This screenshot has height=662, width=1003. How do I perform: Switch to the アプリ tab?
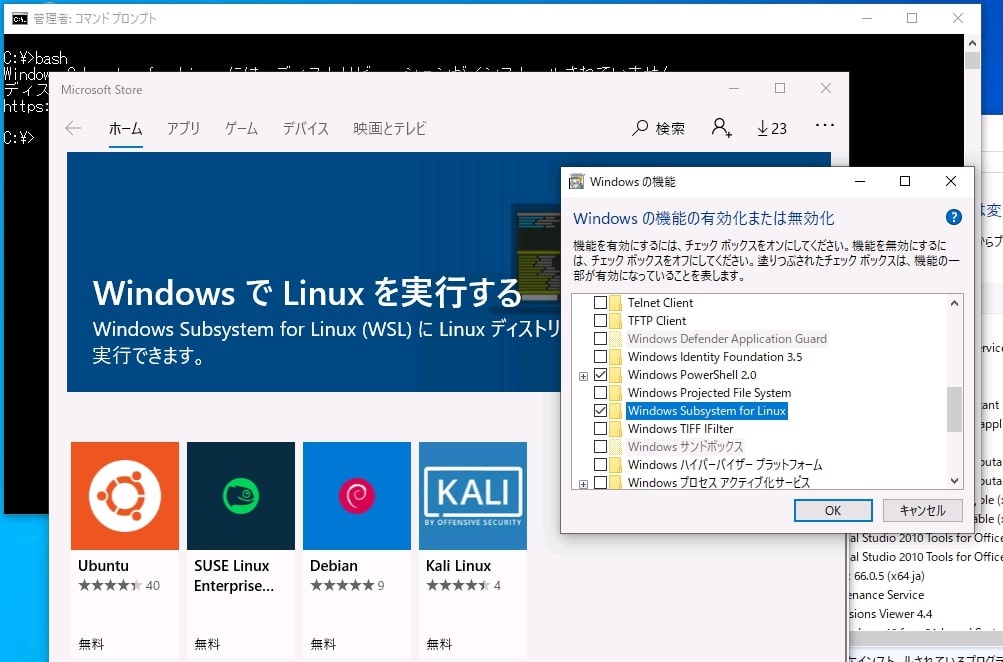184,129
